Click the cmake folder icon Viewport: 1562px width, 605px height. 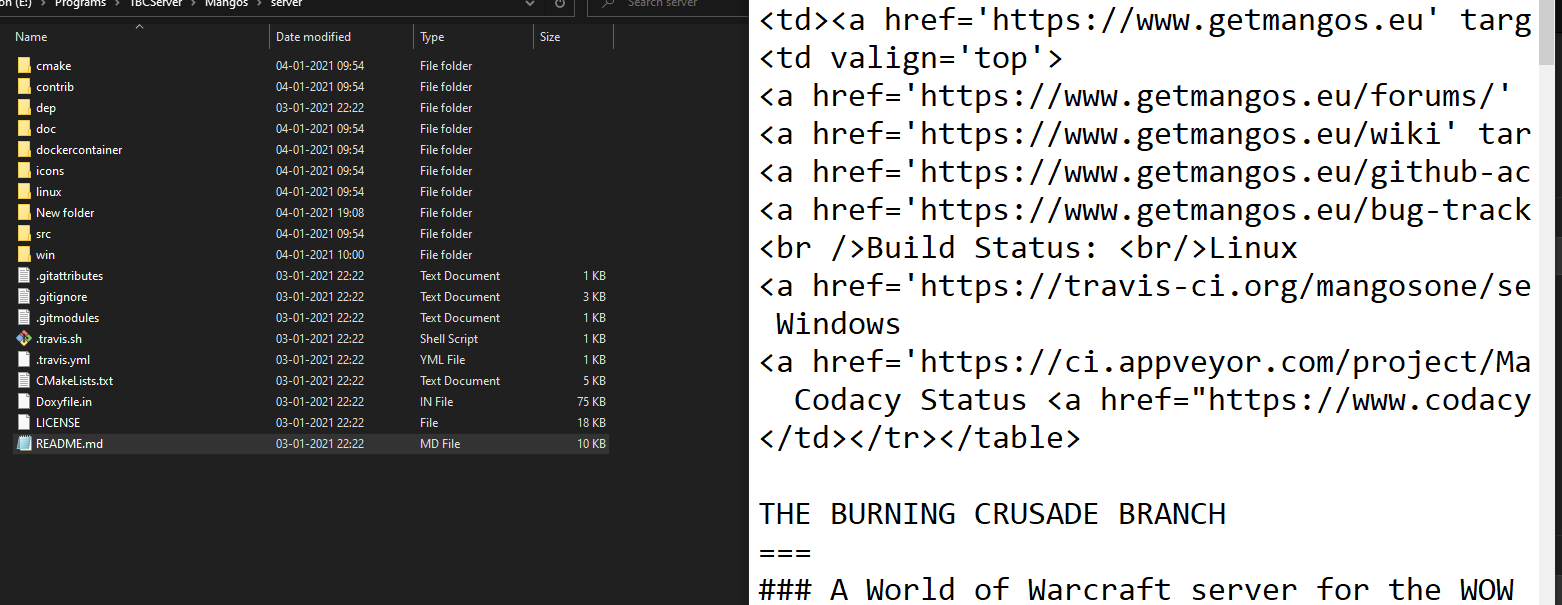pos(24,66)
